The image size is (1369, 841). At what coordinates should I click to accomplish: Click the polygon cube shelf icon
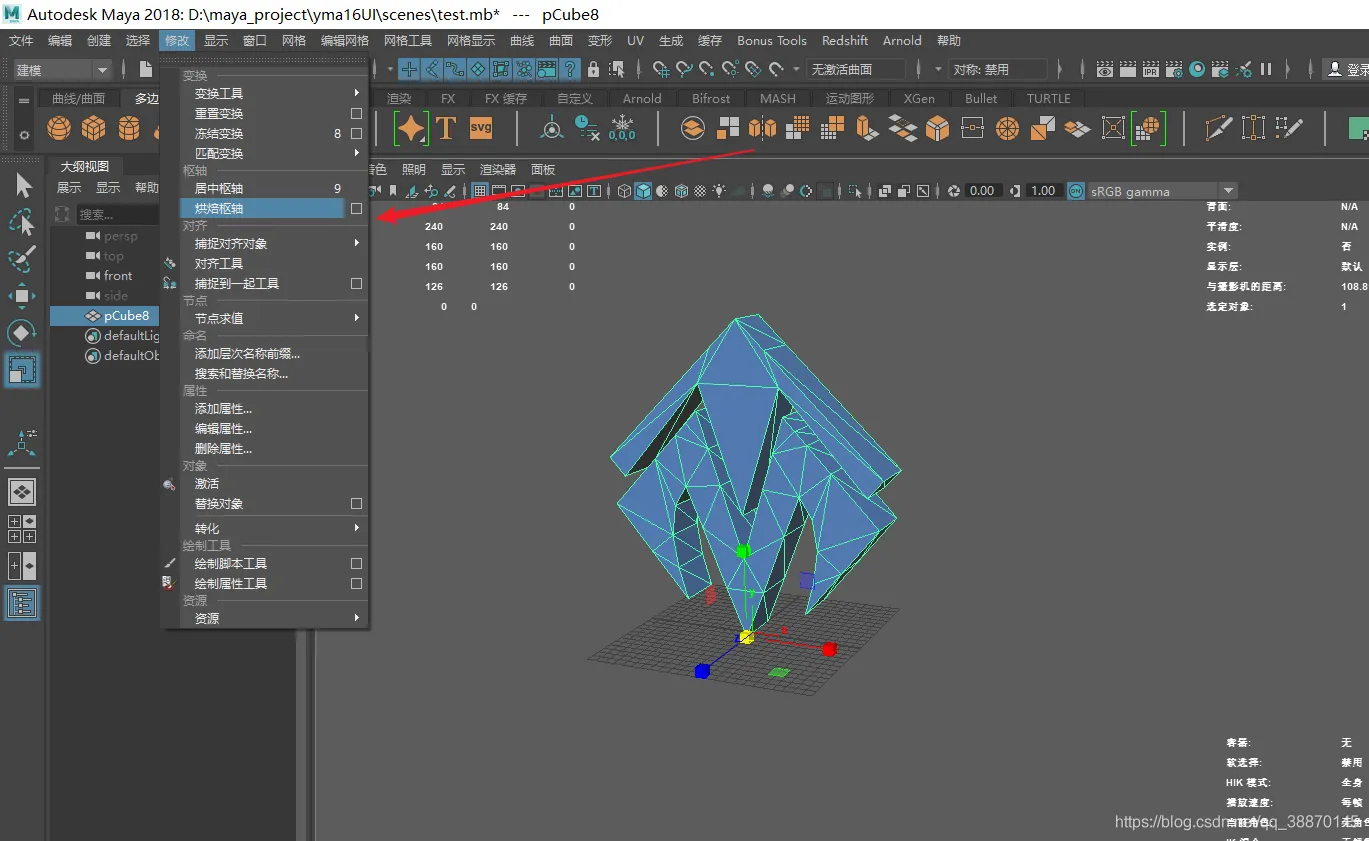coord(94,129)
